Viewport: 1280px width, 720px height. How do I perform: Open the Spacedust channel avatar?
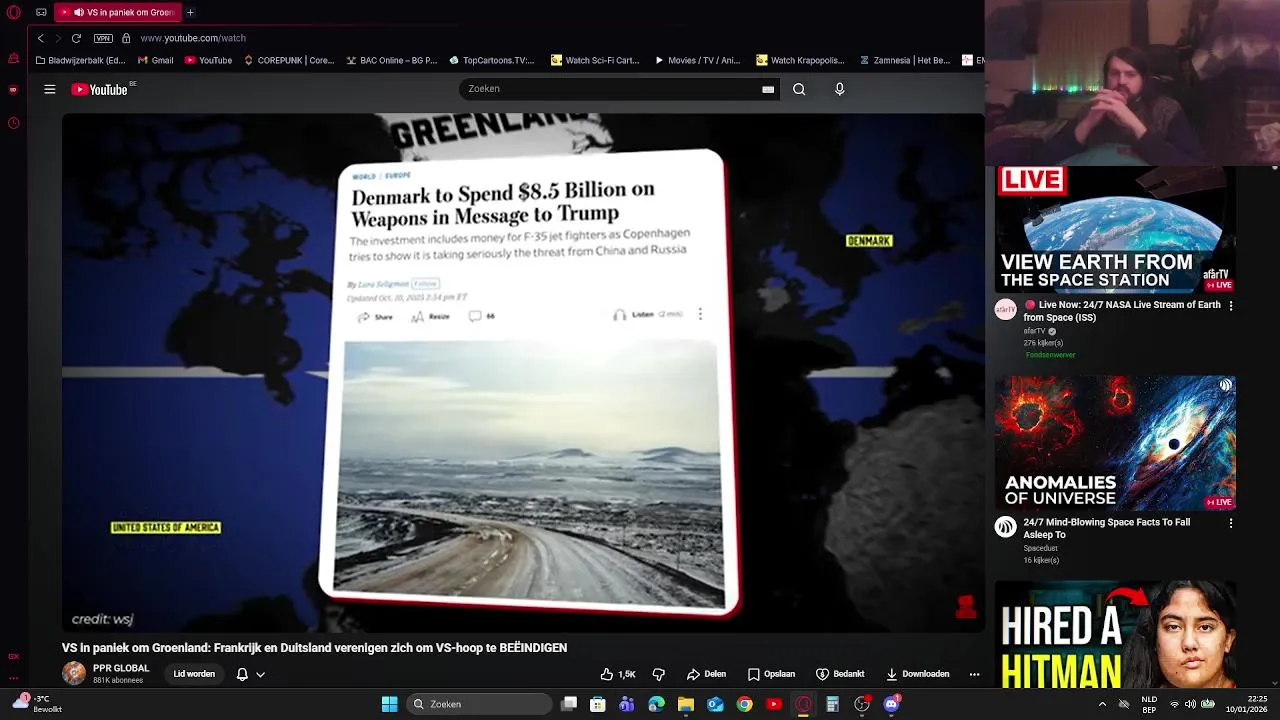1006,526
